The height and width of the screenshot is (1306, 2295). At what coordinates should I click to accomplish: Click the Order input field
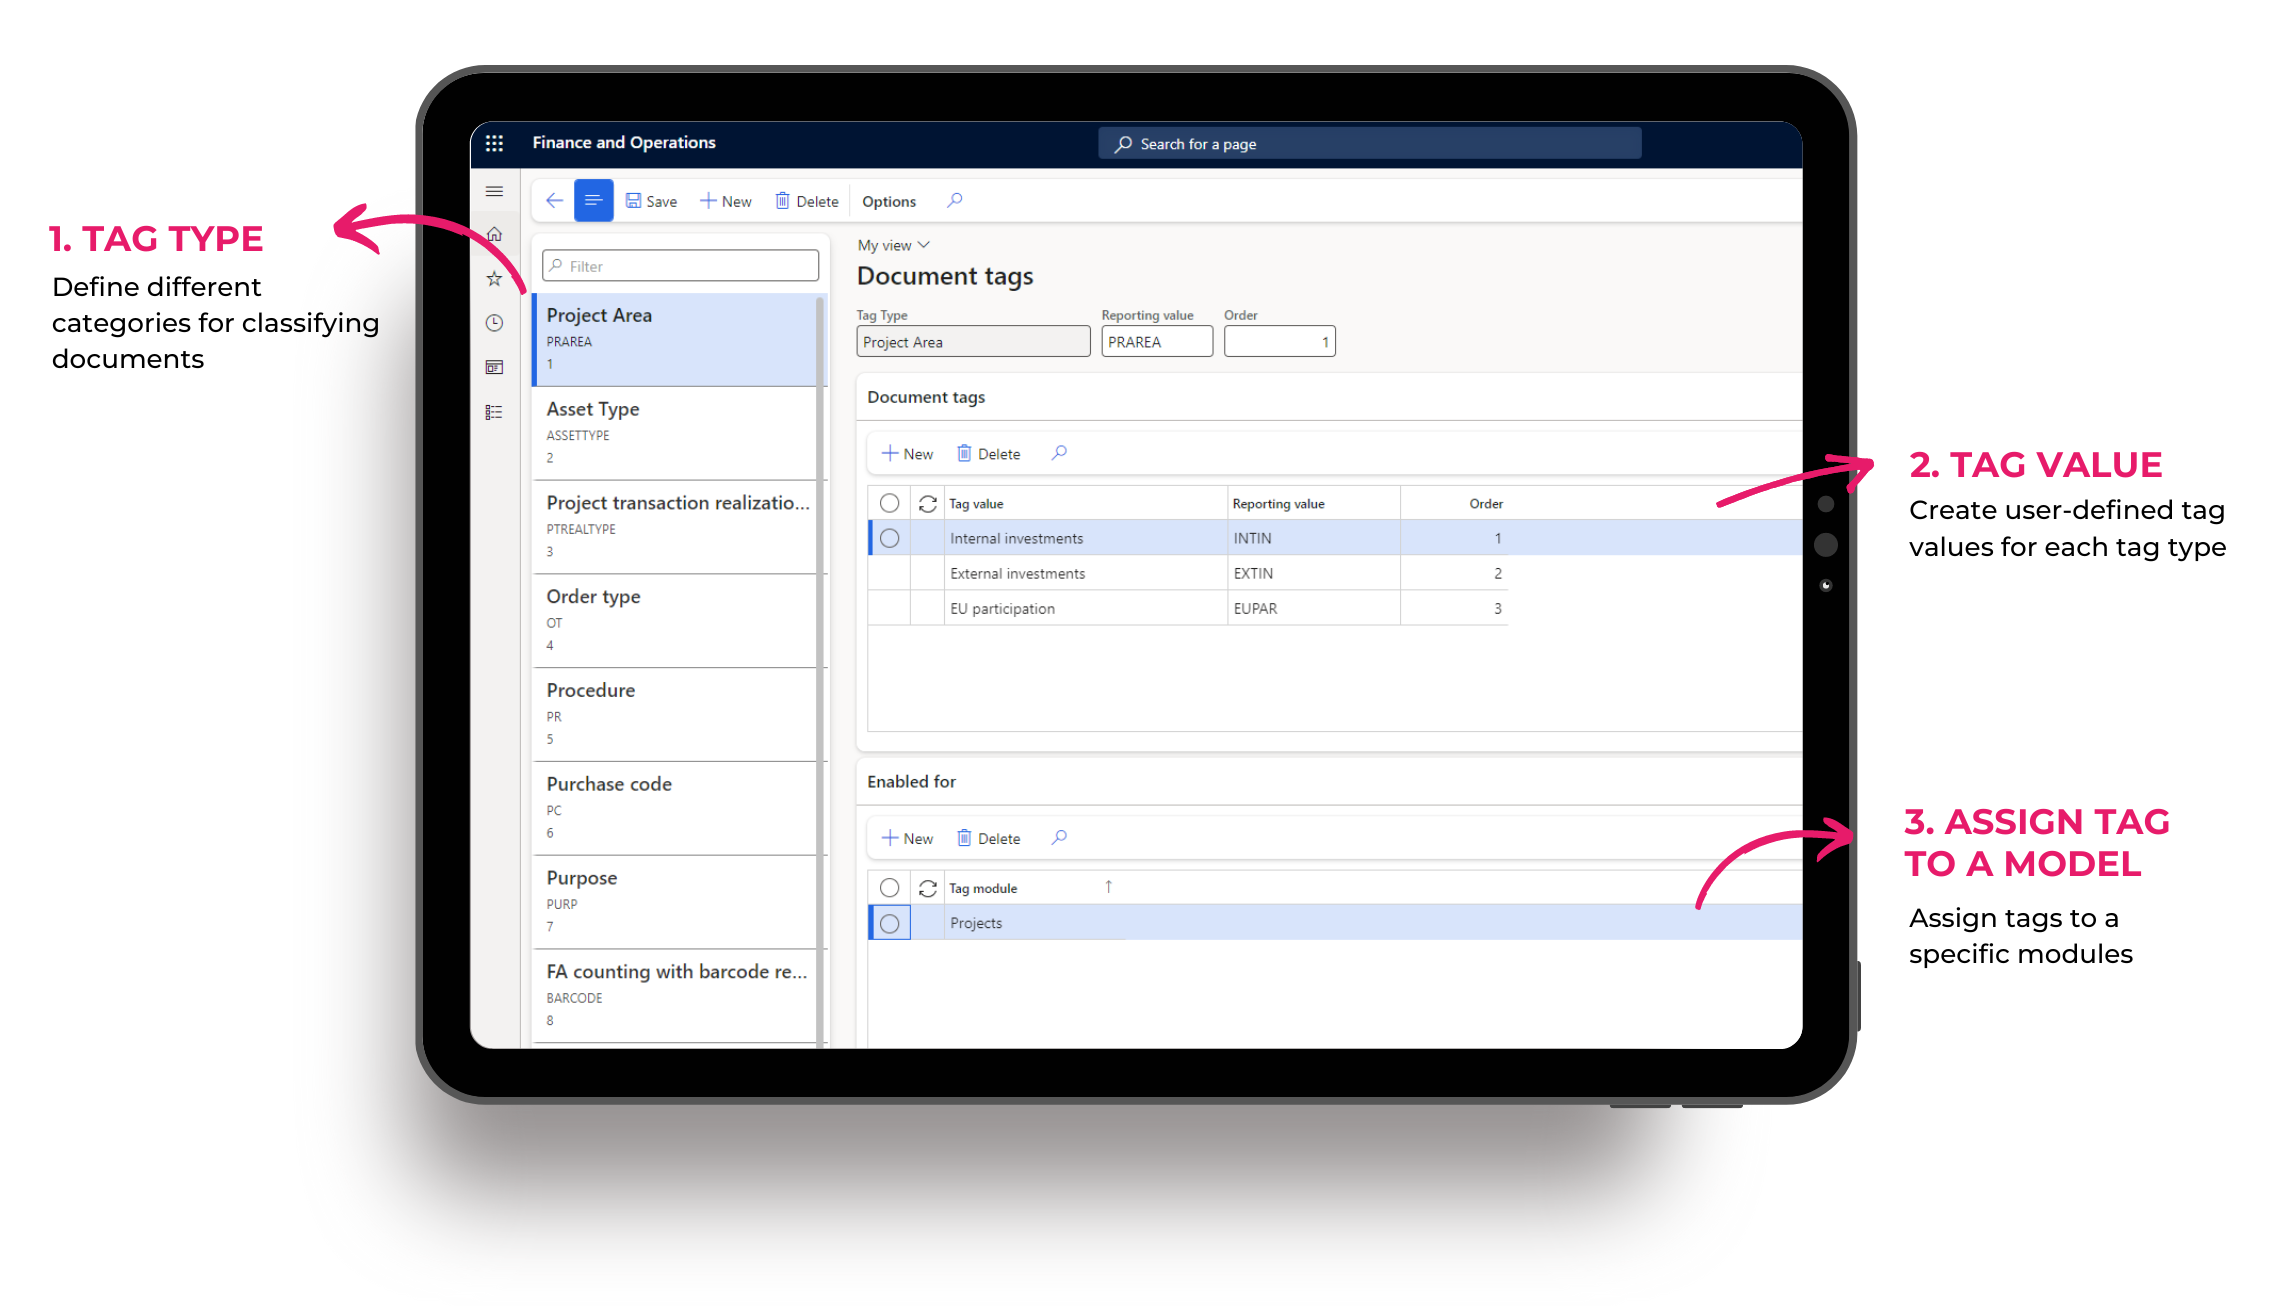1280,340
